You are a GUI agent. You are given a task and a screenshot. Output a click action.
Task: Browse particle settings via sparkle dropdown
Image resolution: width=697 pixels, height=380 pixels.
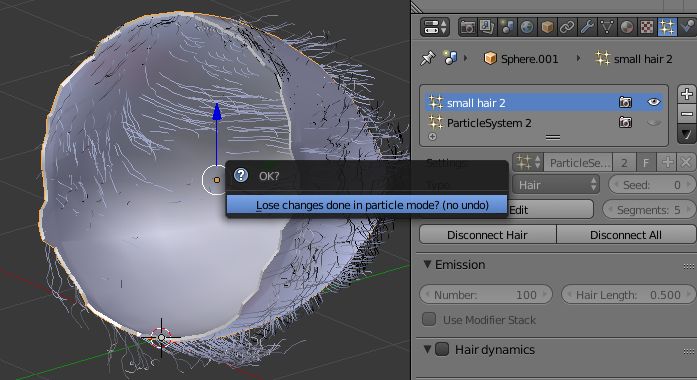pos(528,162)
